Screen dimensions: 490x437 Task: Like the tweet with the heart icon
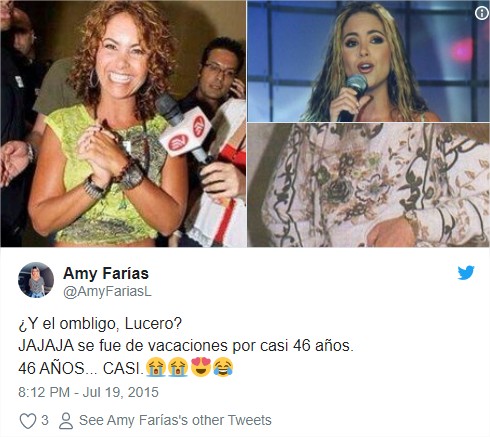(28, 421)
